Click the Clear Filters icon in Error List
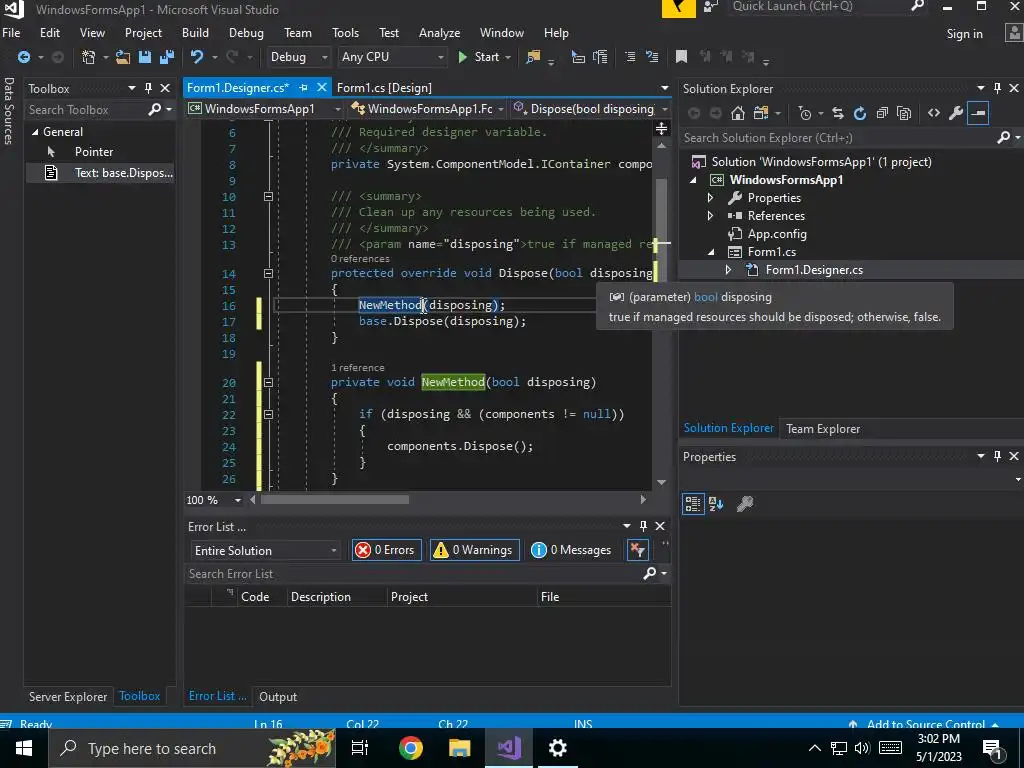 [637, 550]
